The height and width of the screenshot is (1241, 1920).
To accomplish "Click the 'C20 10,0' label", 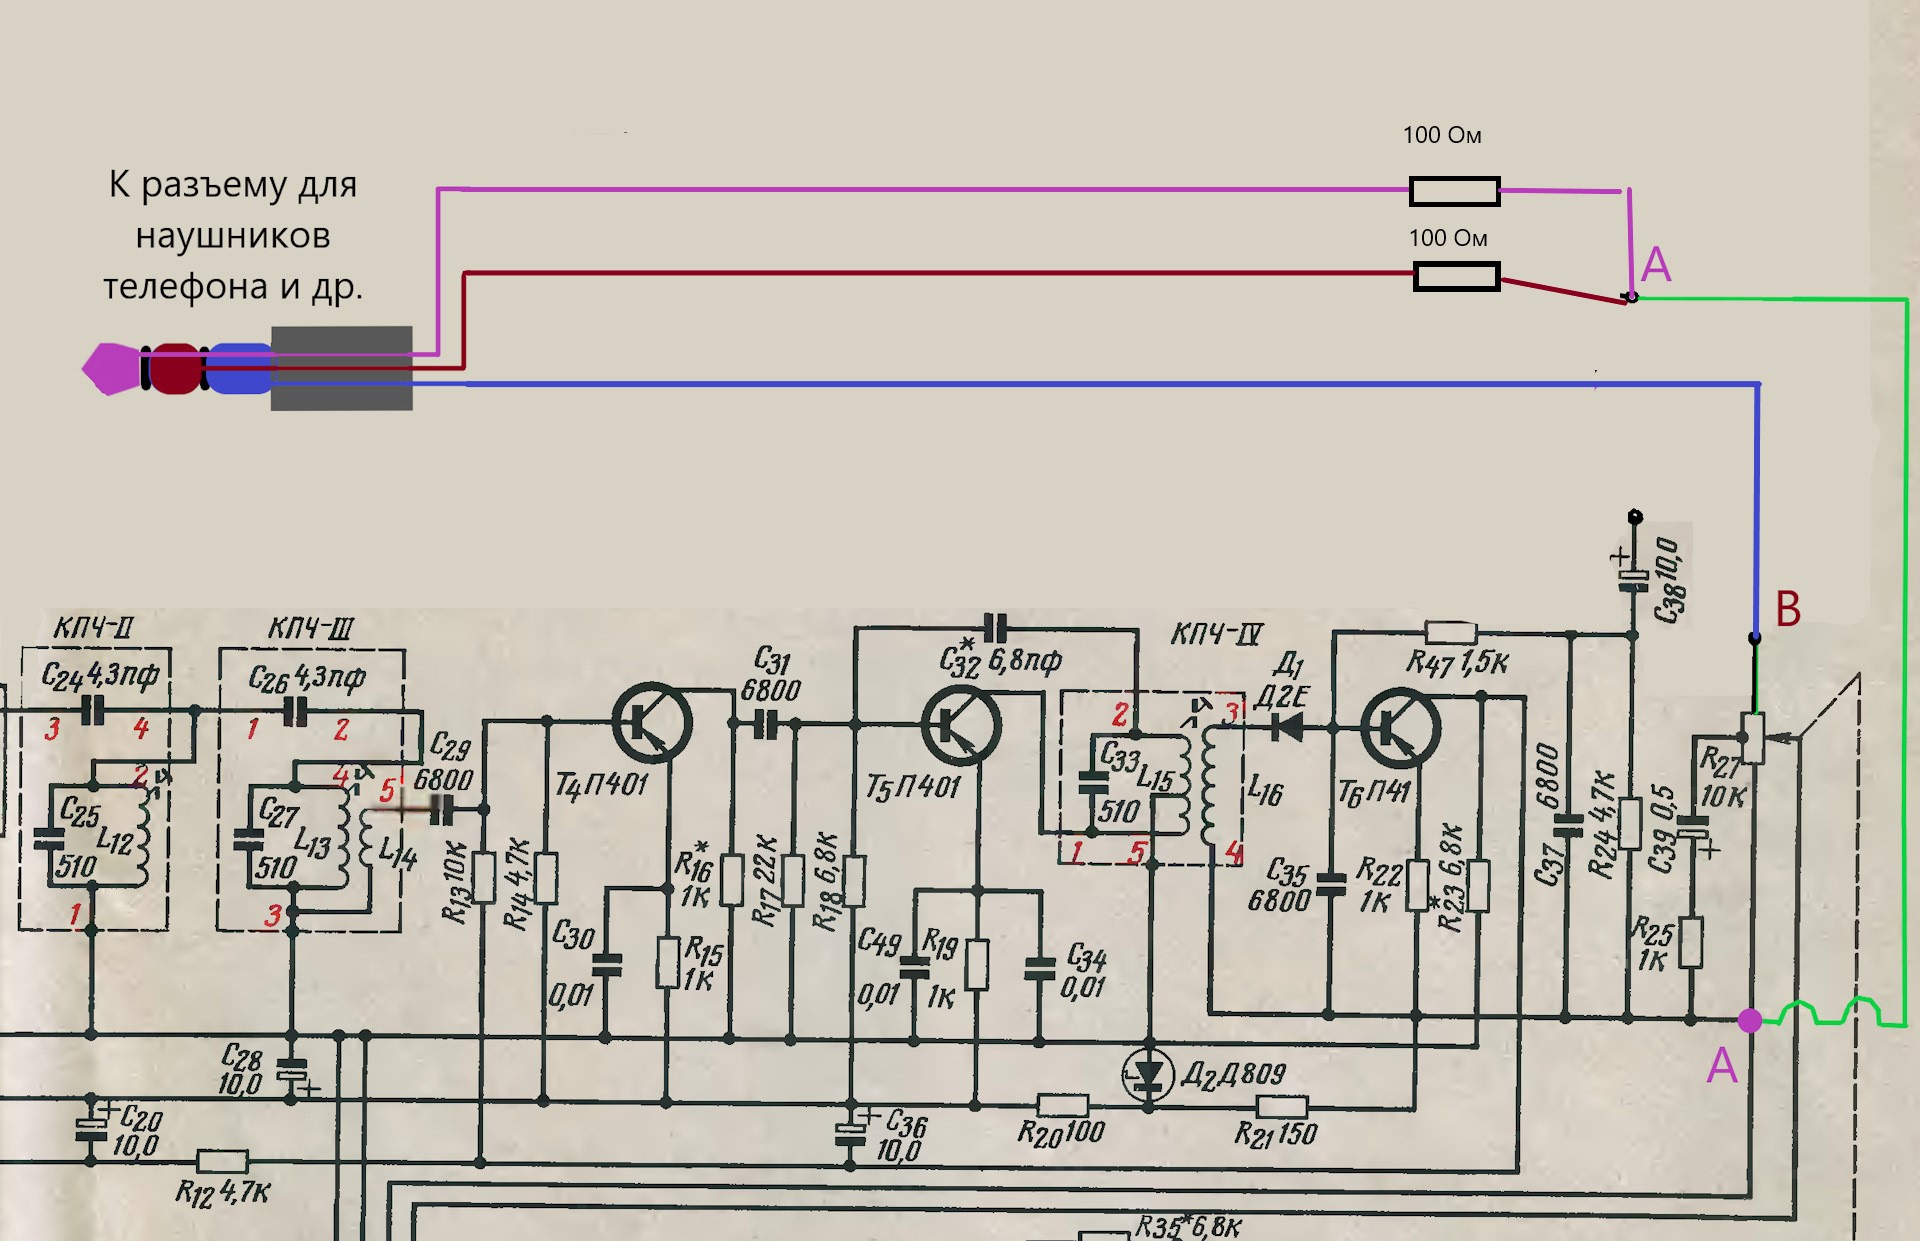I will tap(137, 1131).
